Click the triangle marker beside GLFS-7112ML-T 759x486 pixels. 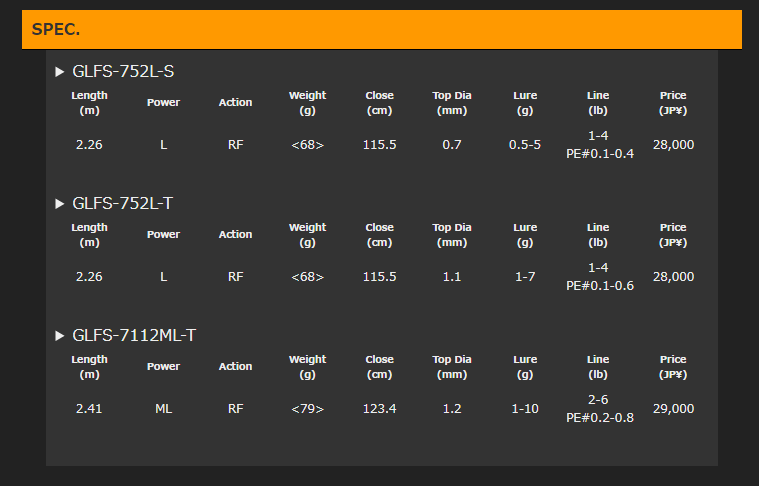[60, 336]
